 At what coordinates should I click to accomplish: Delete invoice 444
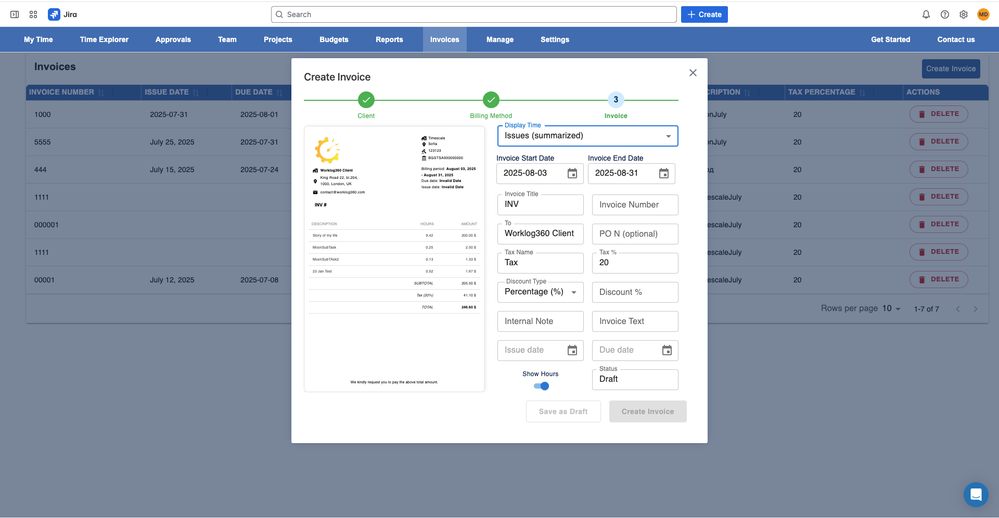pos(938,169)
